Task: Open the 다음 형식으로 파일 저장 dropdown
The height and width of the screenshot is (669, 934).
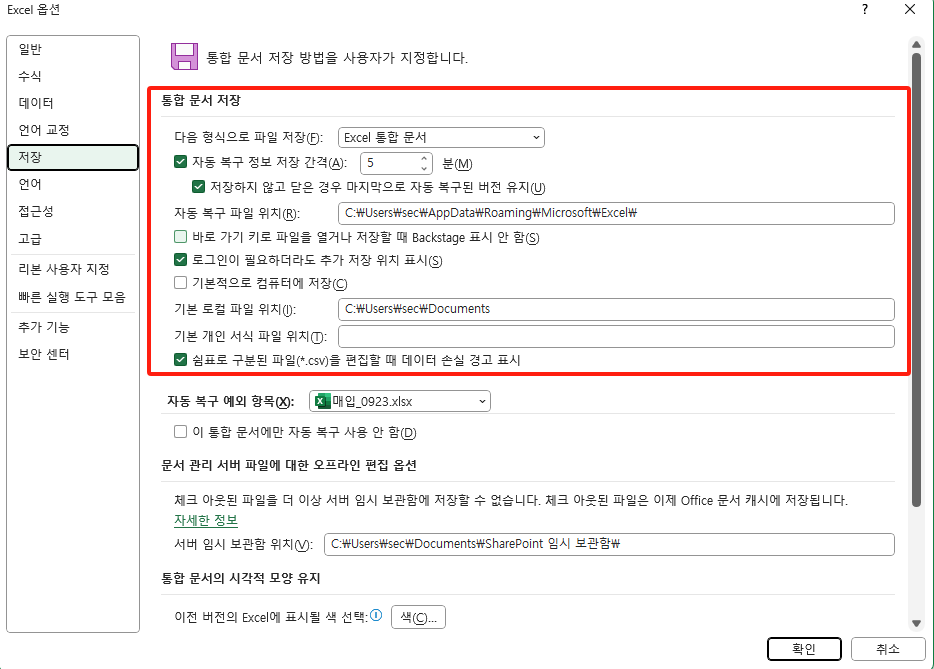Action: click(x=441, y=138)
